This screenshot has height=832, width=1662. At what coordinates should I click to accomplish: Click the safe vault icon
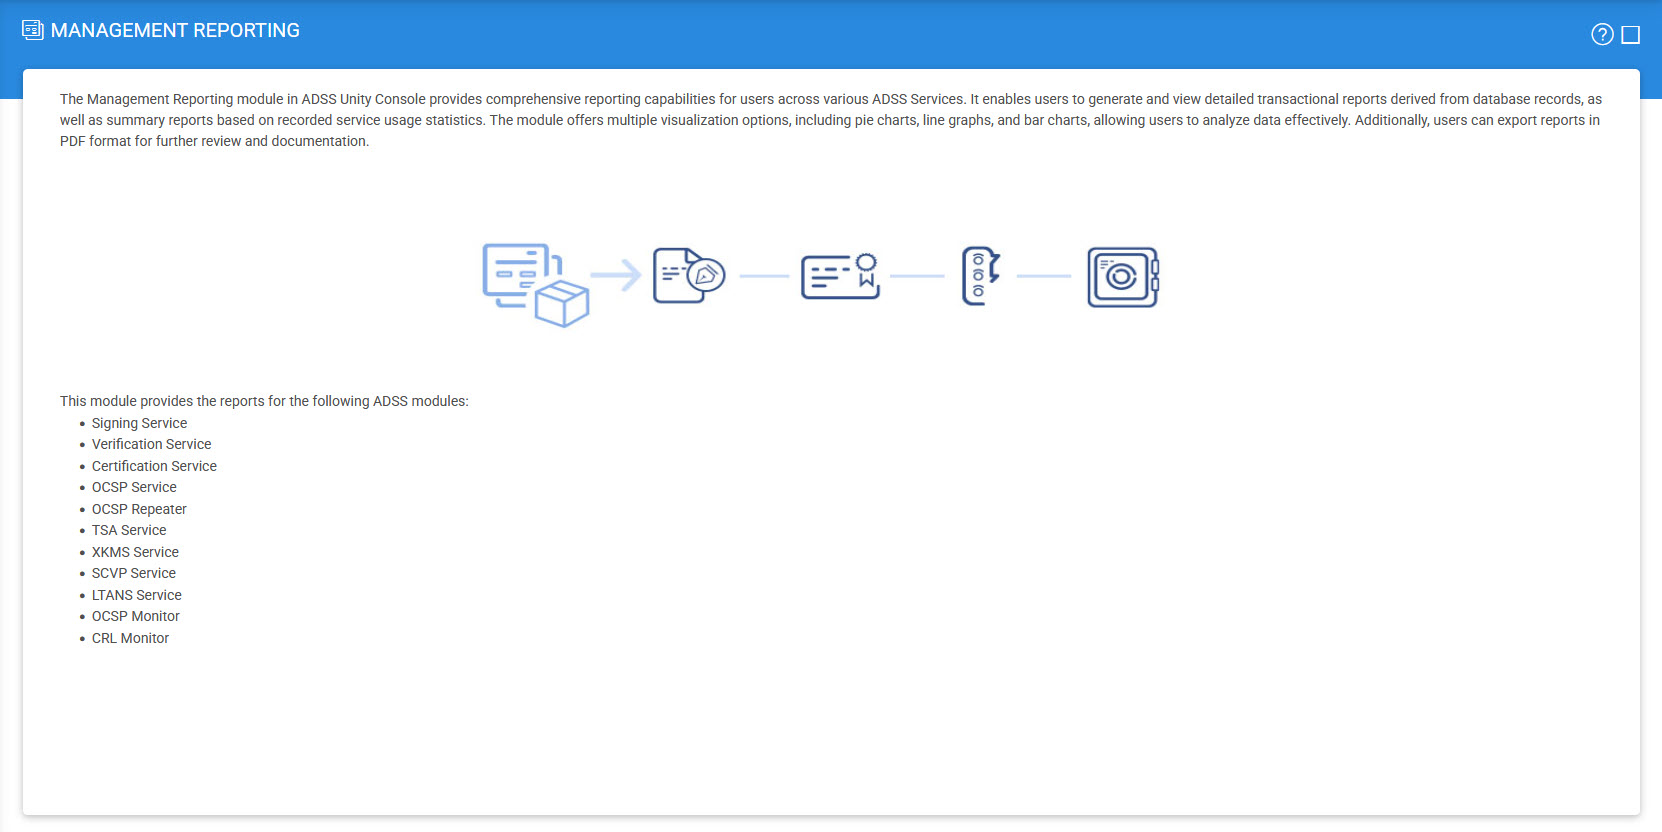[1122, 277]
